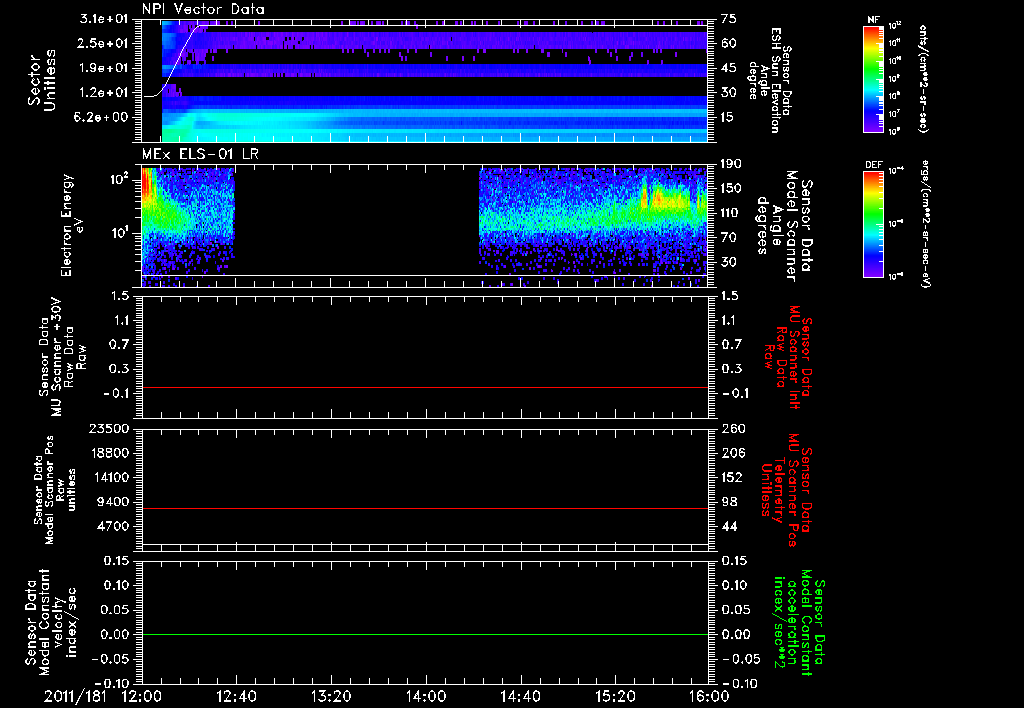Click the 'MU Scanner +30V Raw Data' label
This screenshot has height=708, width=1024.
coord(63,357)
